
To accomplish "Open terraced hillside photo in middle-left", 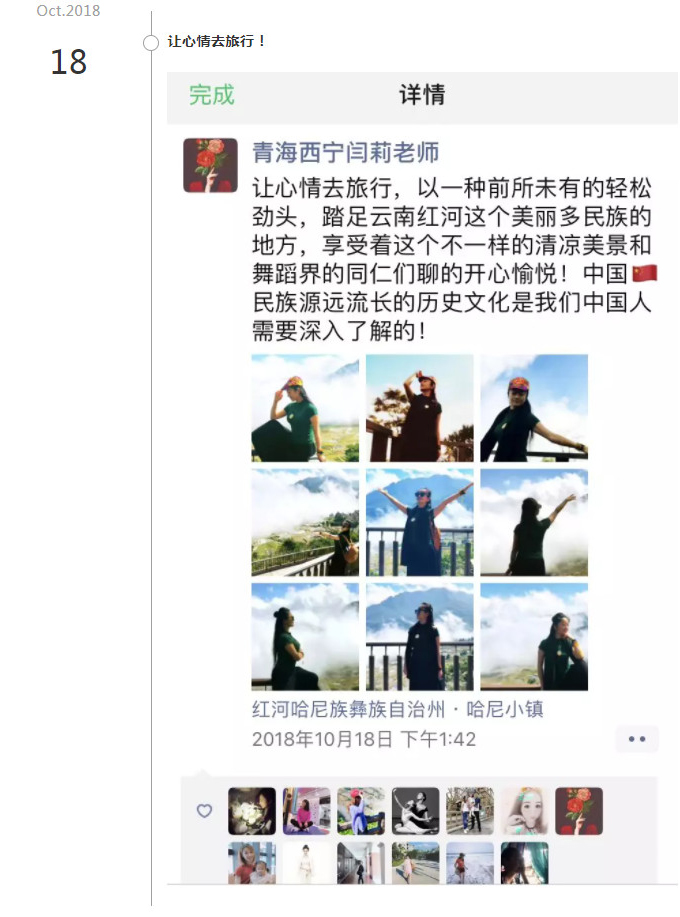I will (x=305, y=522).
